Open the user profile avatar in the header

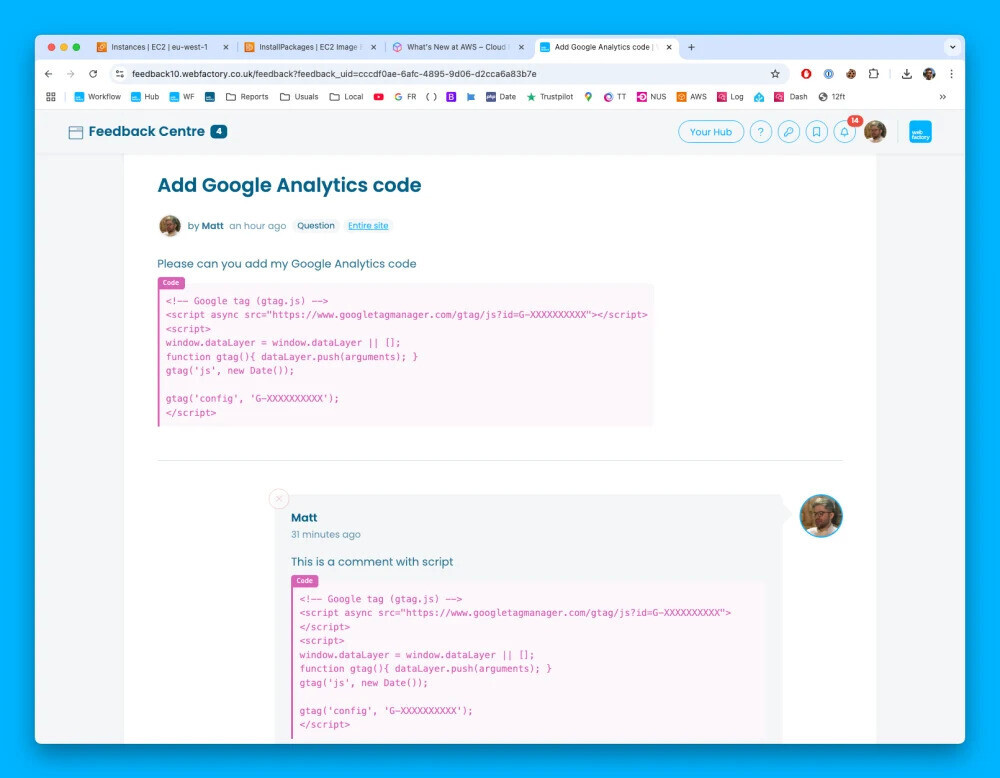(875, 131)
